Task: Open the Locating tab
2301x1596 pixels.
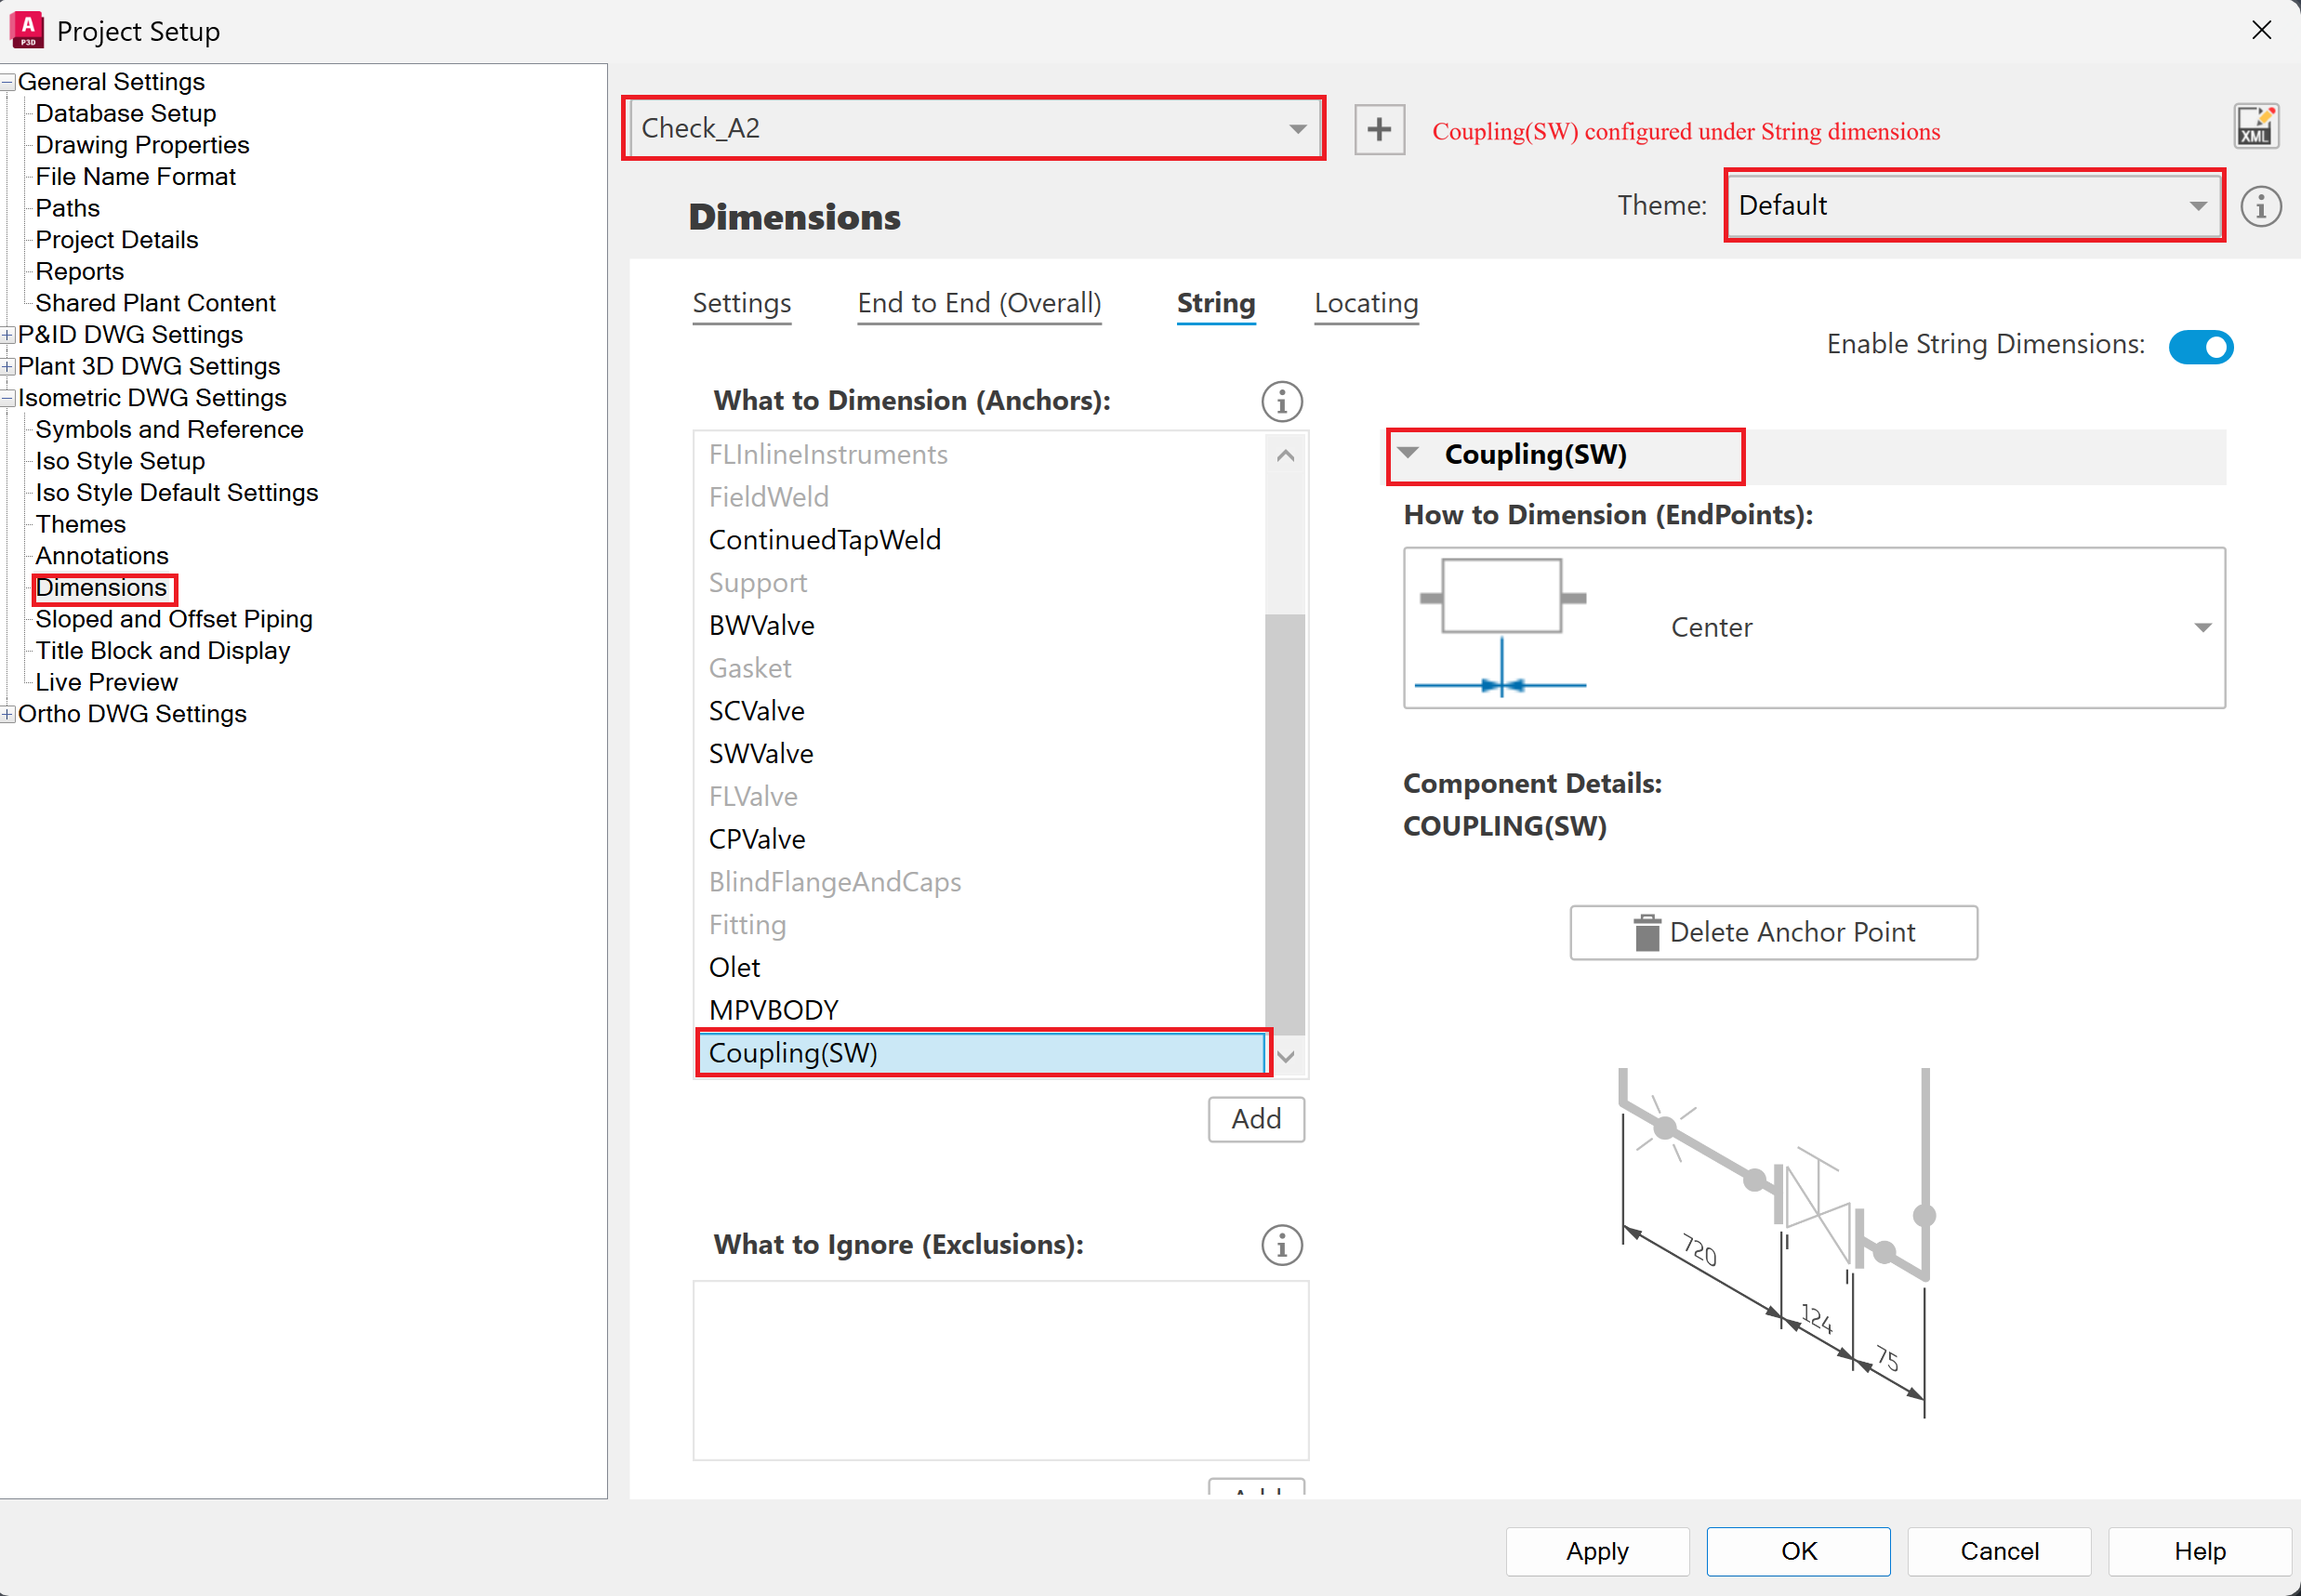Action: [x=1366, y=303]
